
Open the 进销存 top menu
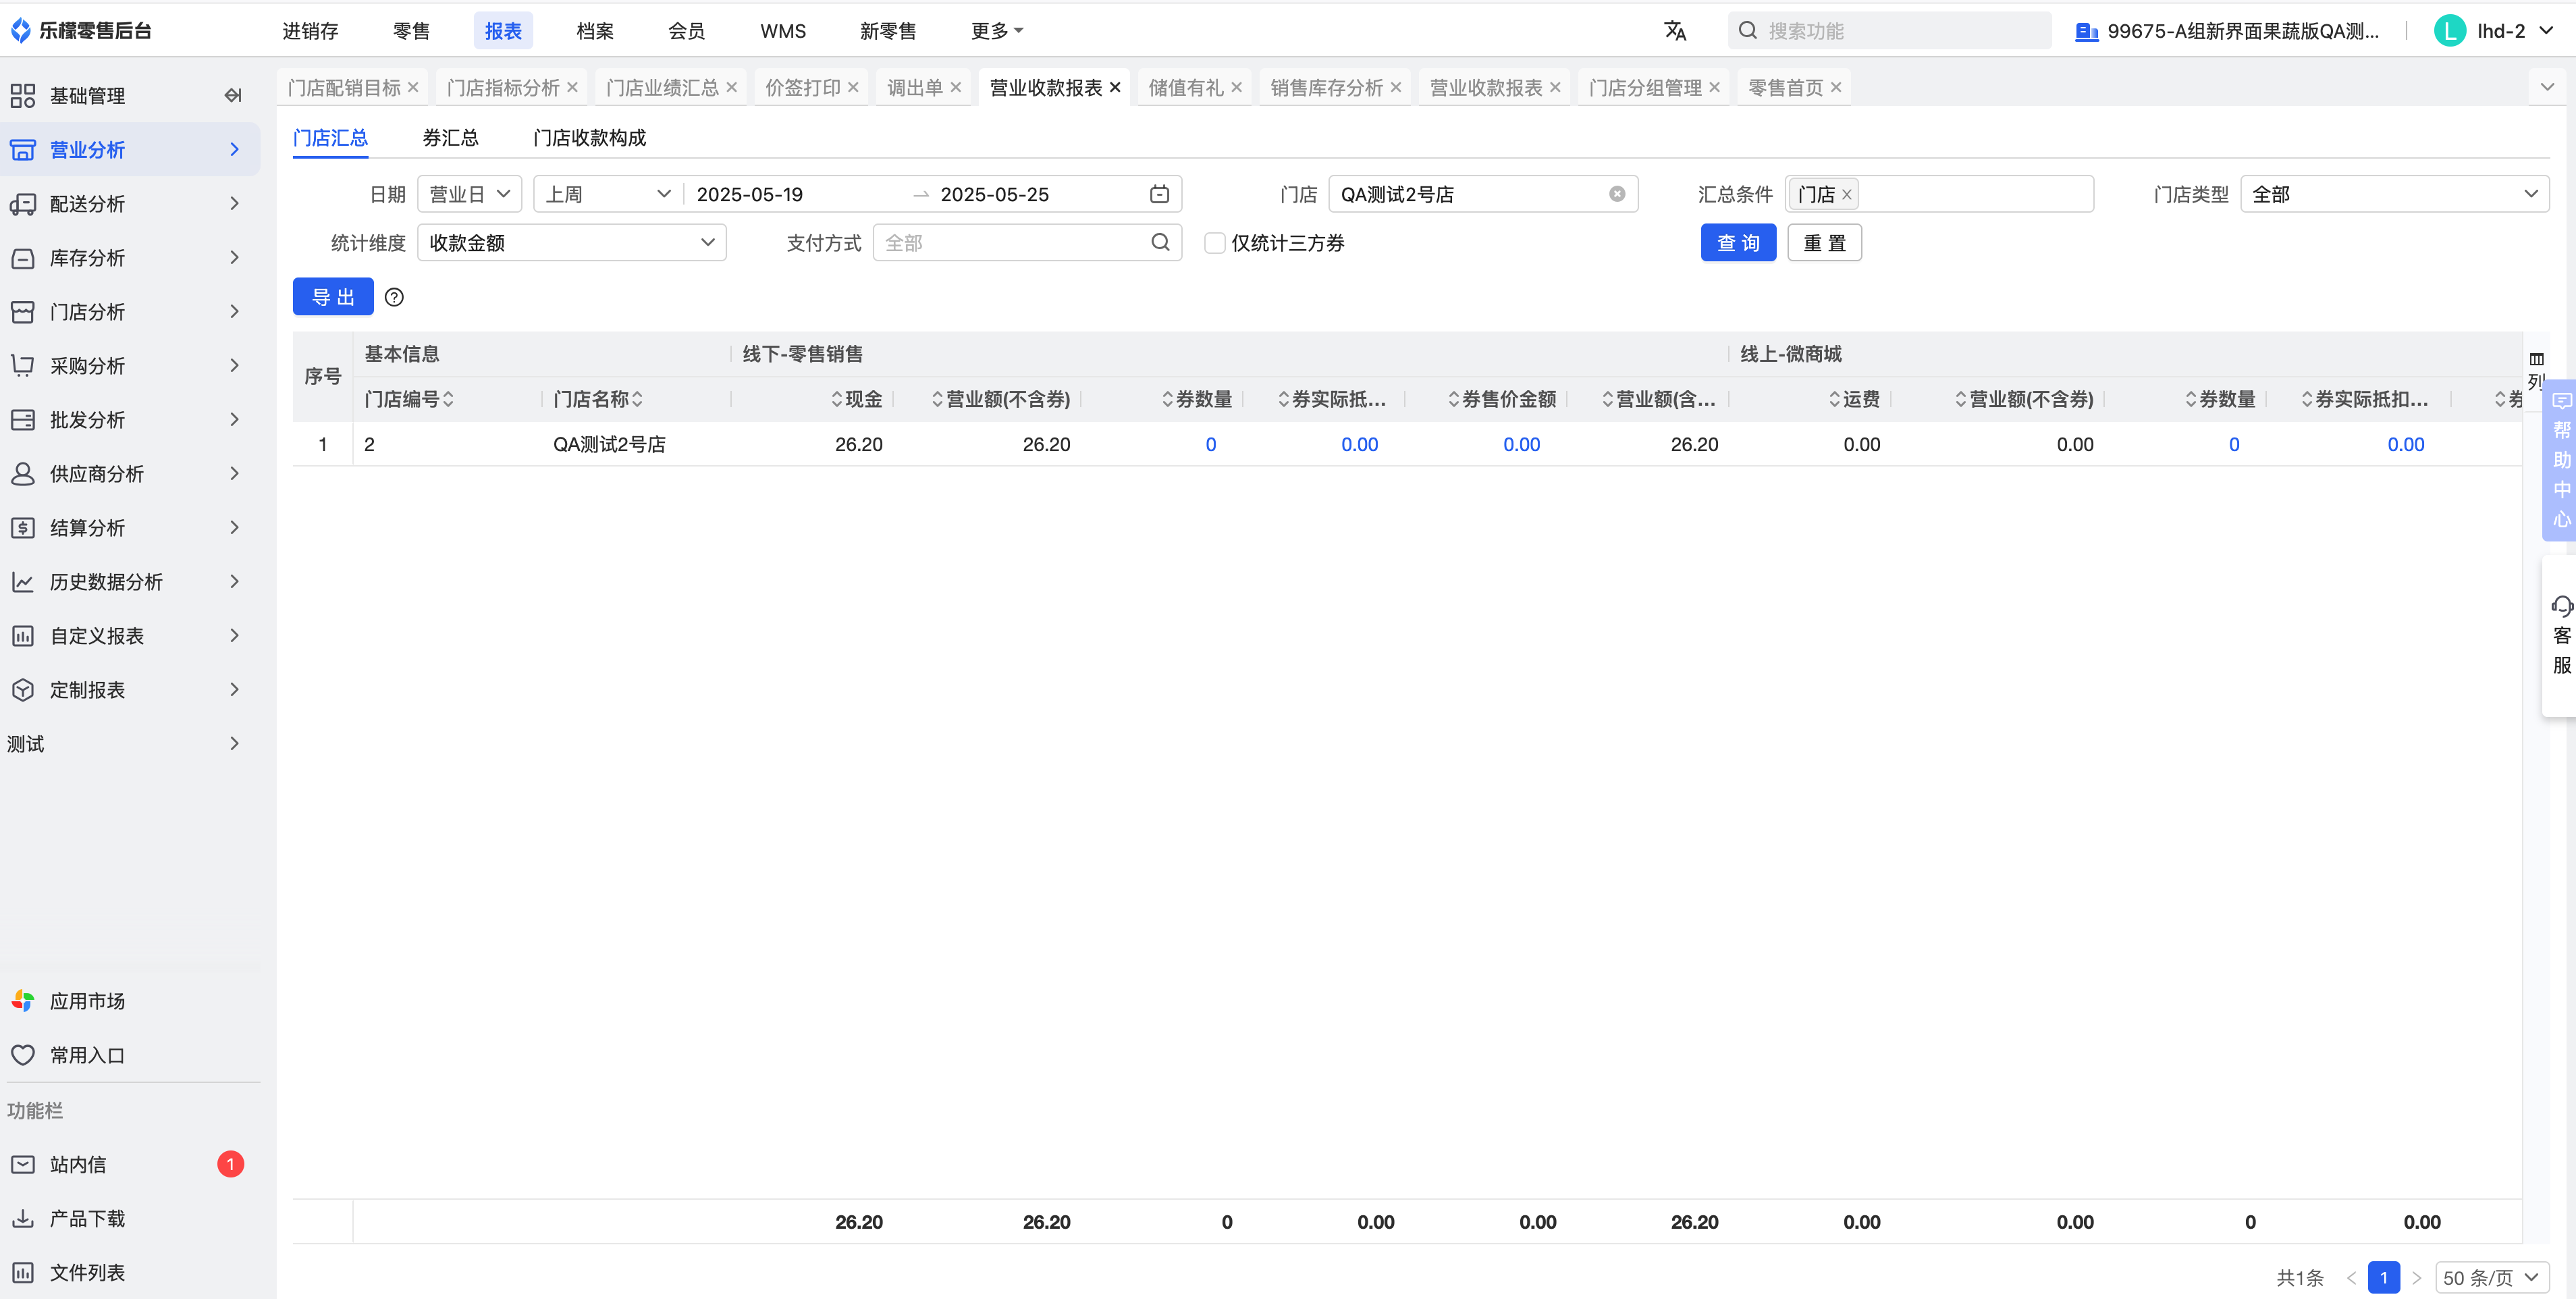[310, 31]
